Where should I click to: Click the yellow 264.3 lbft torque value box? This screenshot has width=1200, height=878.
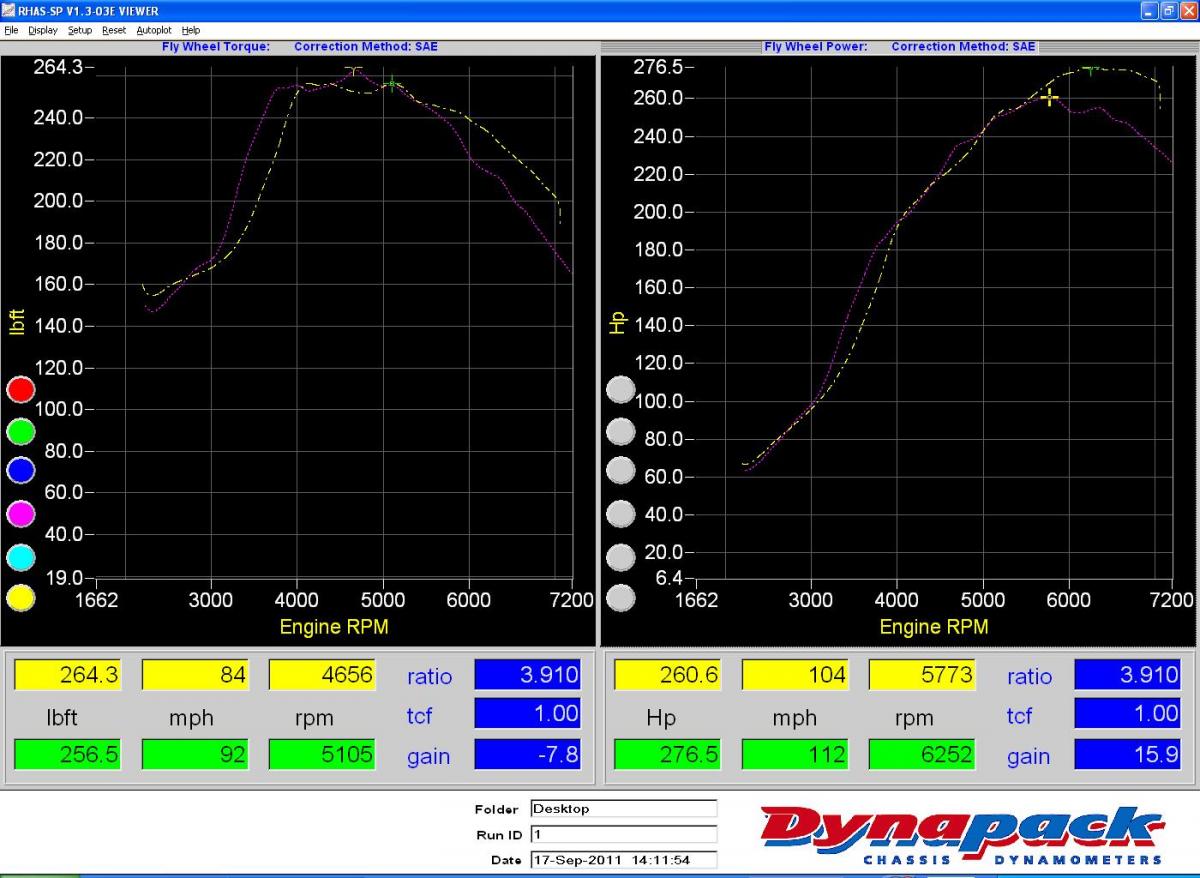pos(67,675)
